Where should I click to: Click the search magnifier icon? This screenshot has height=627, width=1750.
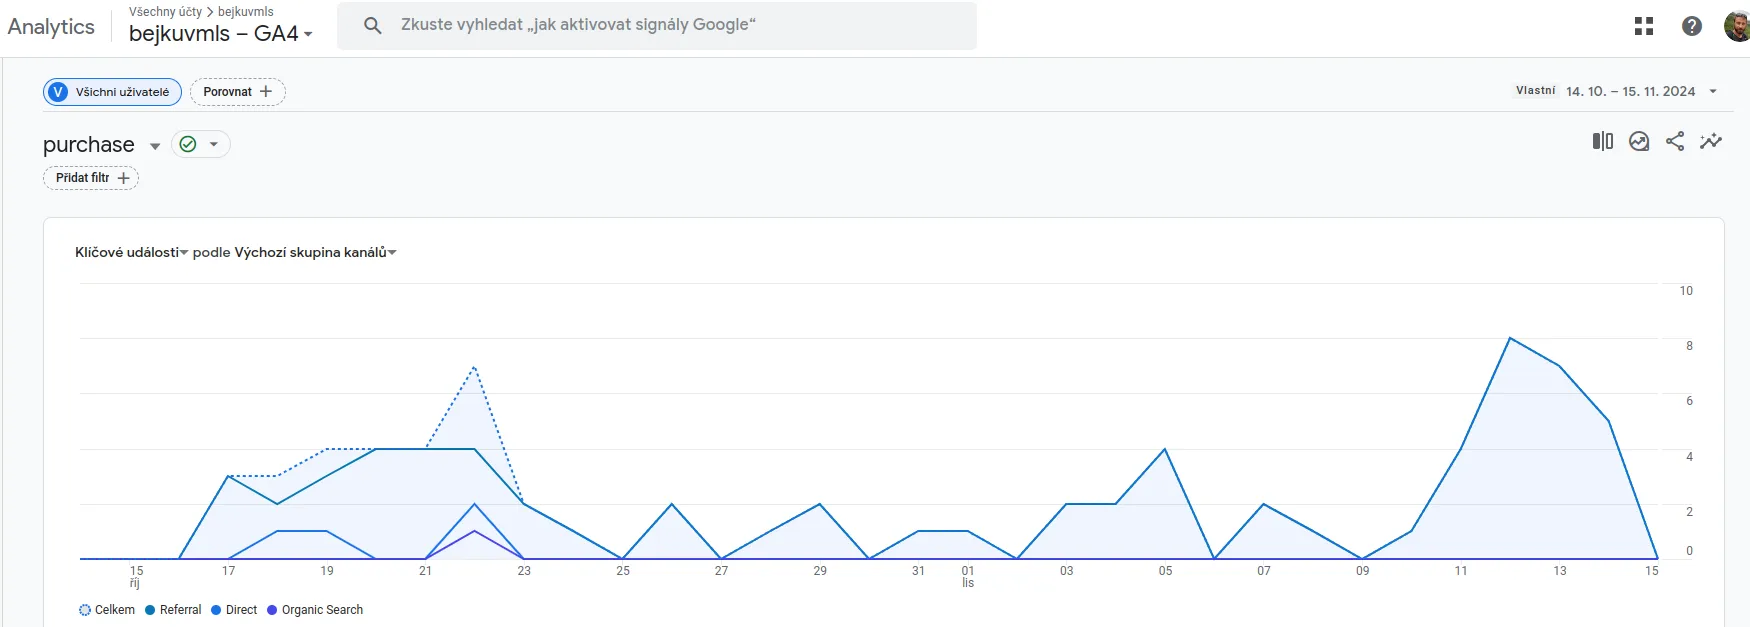373,26
